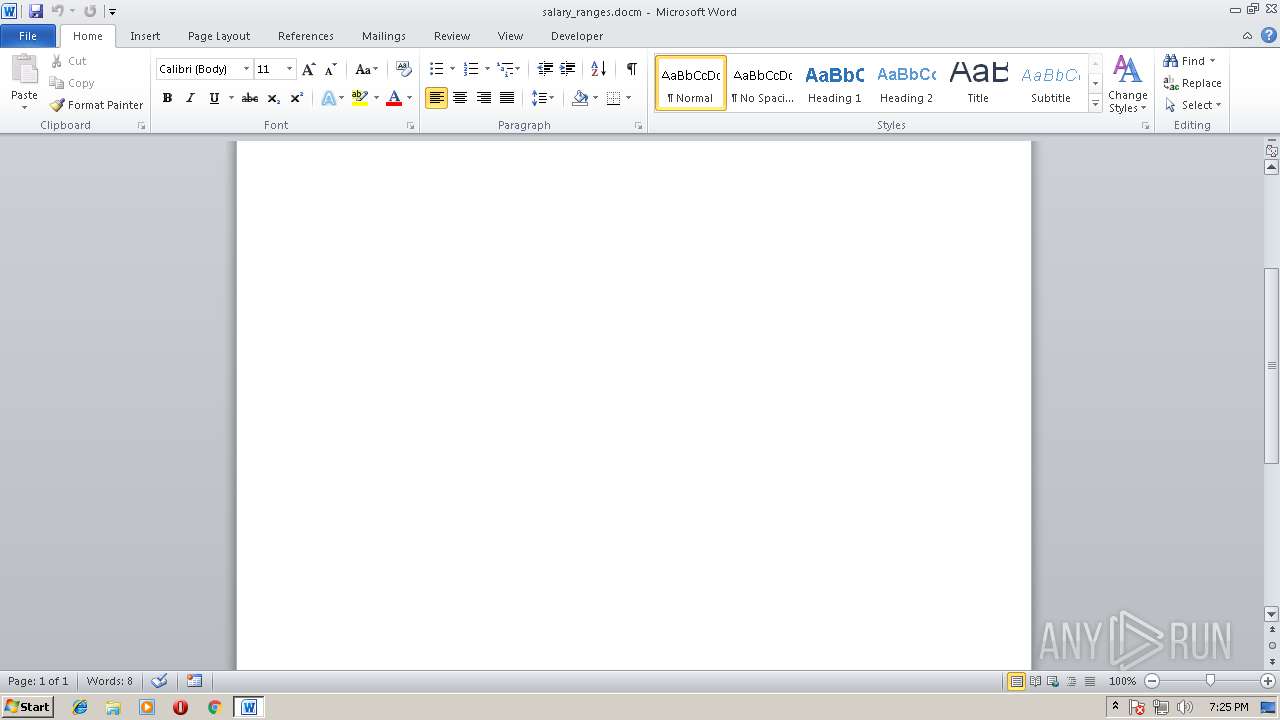This screenshot has width=1280, height=720.
Task: Click the Line Spacing icon
Action: [538, 98]
